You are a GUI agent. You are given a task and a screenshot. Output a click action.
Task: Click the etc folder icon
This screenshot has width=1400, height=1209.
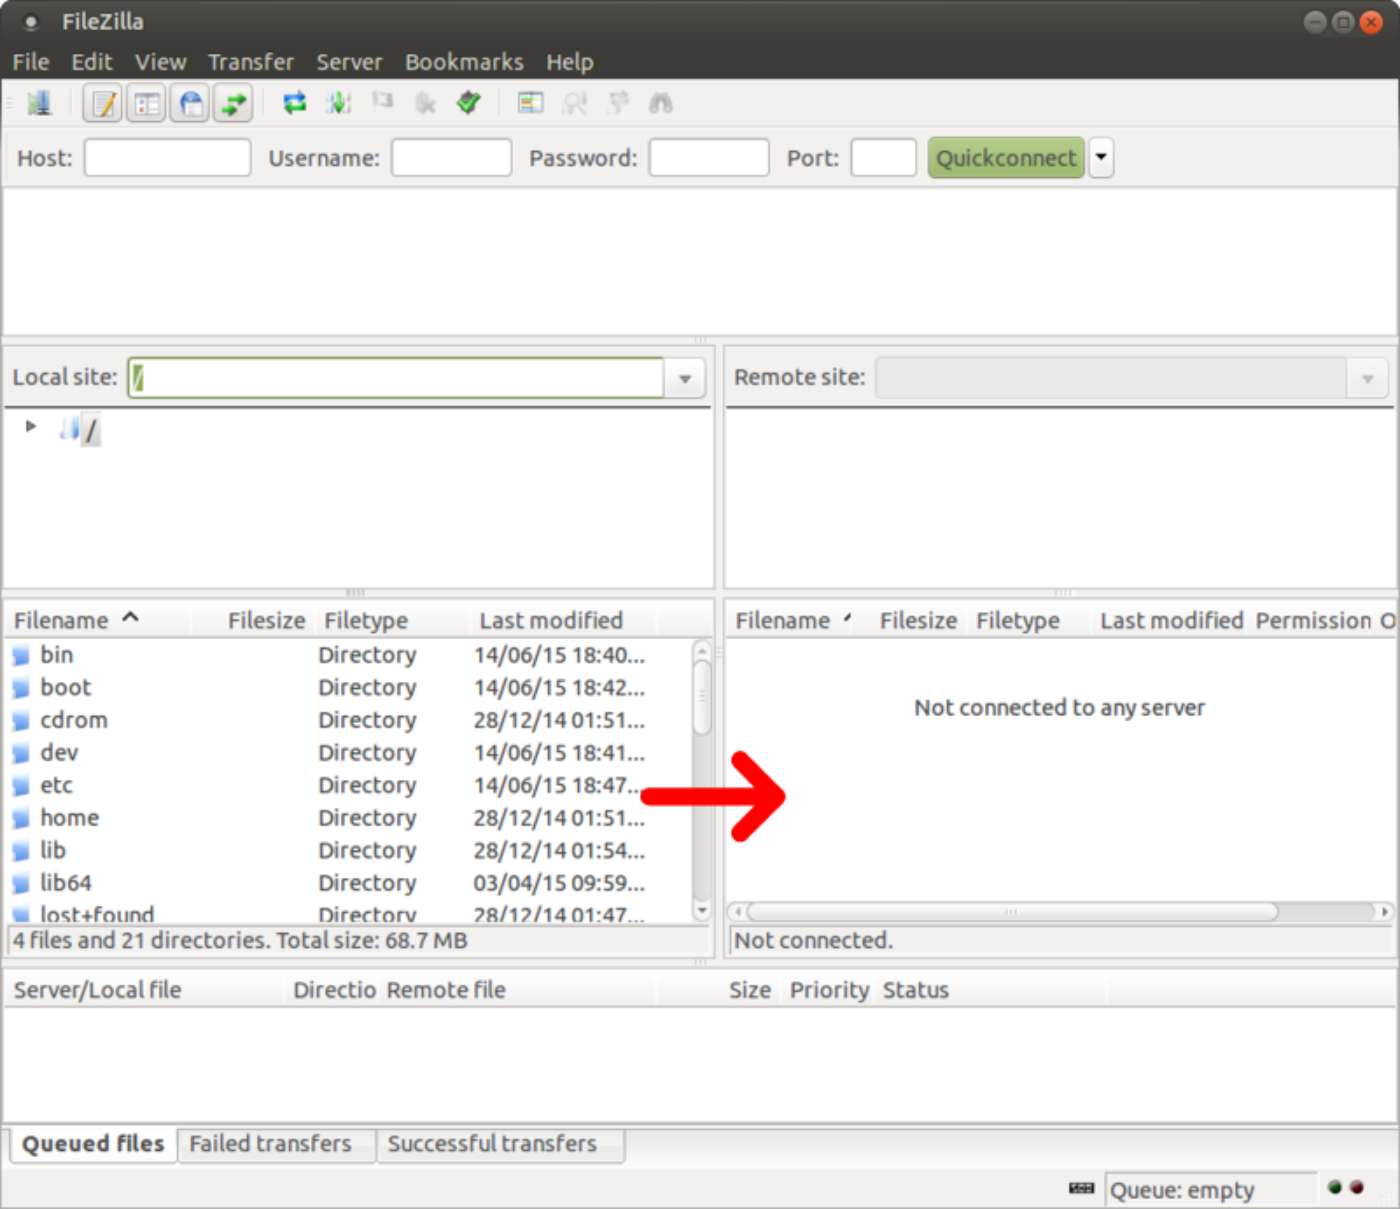(21, 786)
